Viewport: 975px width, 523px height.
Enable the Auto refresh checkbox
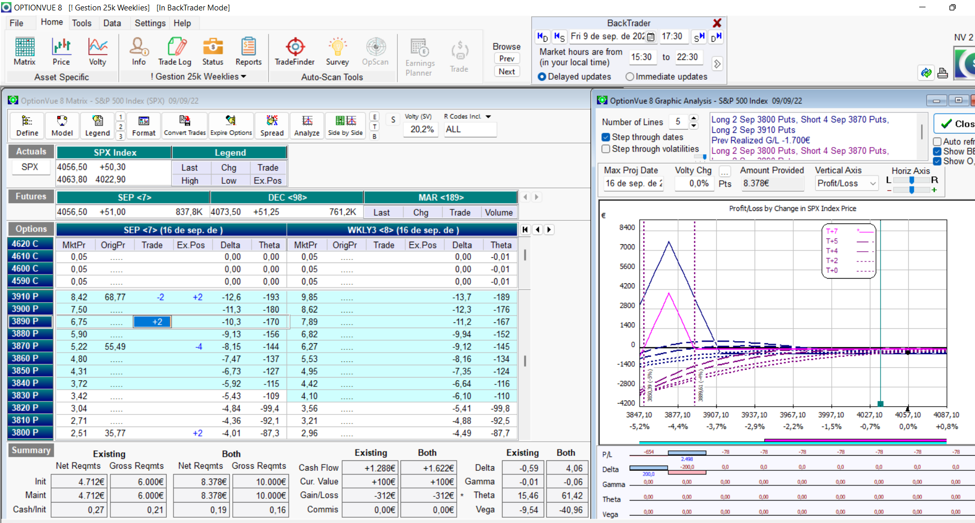(x=937, y=142)
